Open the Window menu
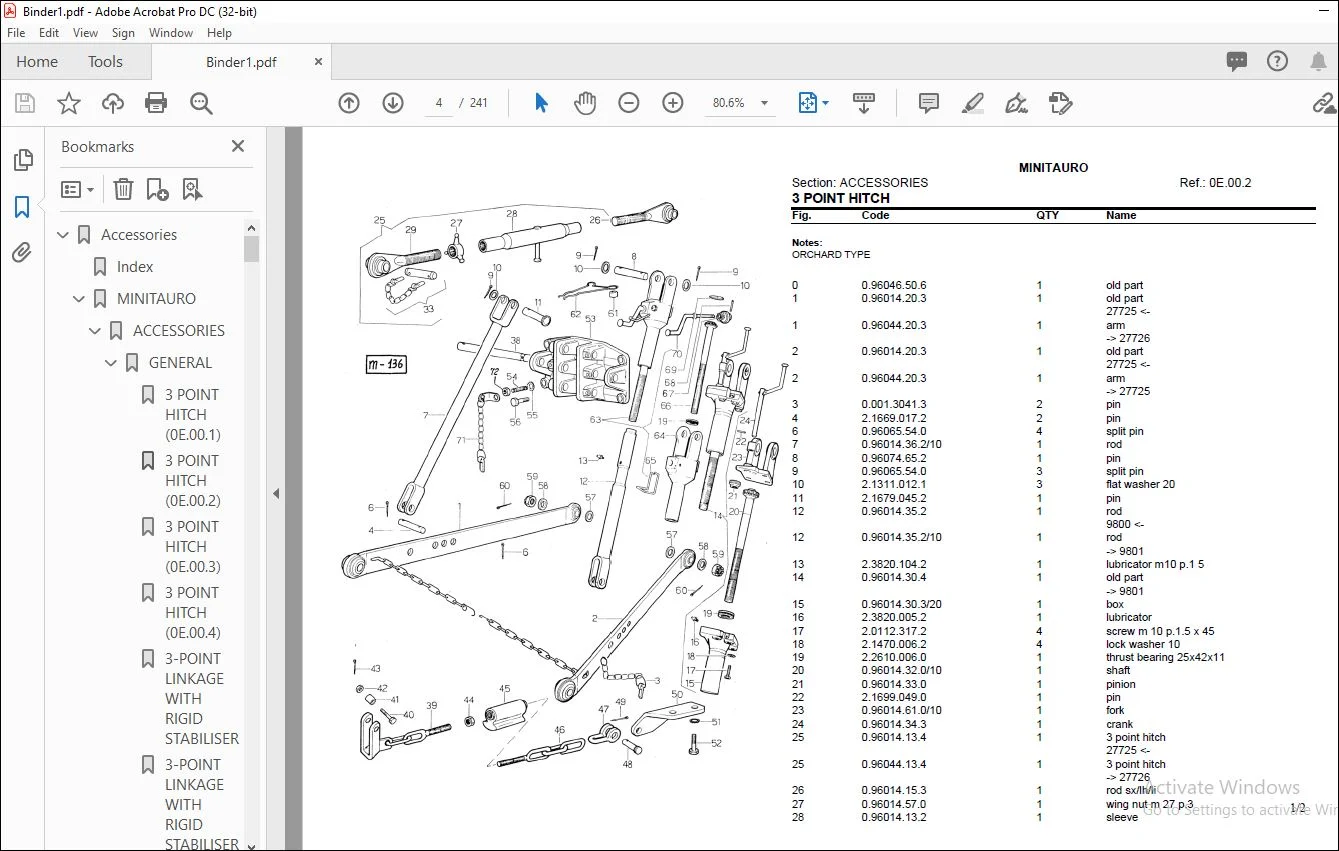The width and height of the screenshot is (1339, 851). [171, 33]
